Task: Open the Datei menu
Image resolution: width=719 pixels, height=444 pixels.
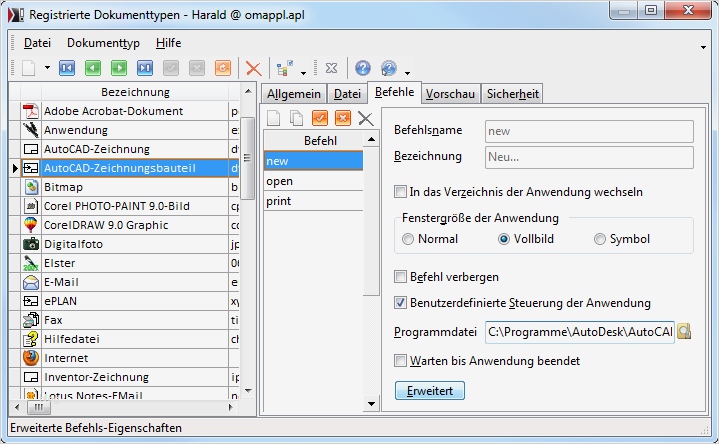Action: coord(37,43)
